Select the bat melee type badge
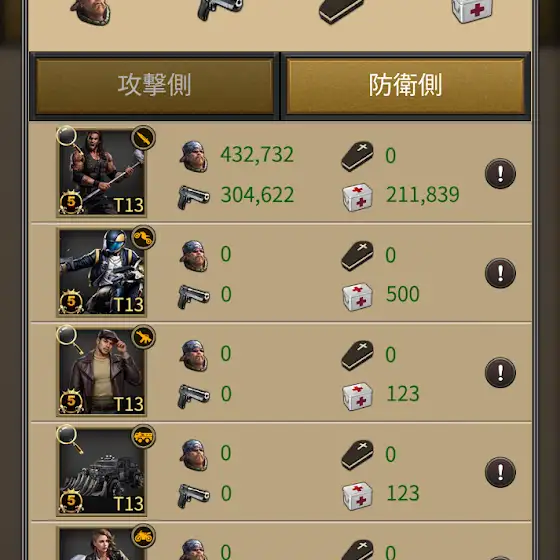The height and width of the screenshot is (560, 560). click(x=143, y=138)
